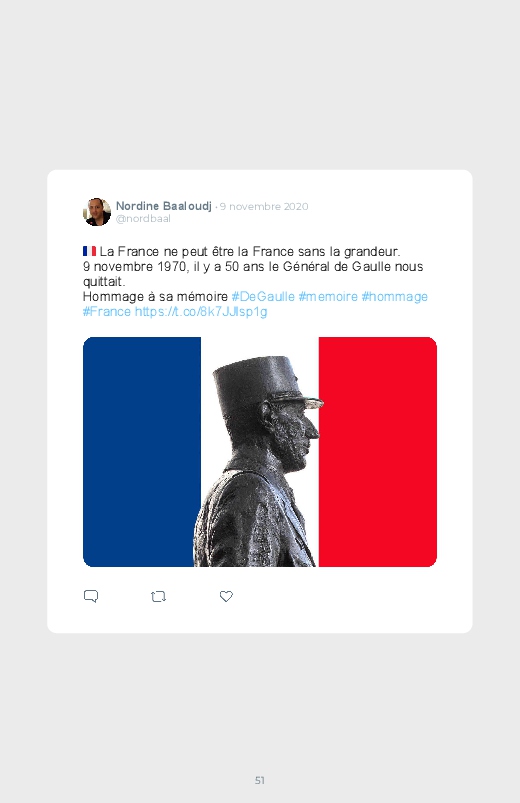
Task: Open the Nordine Baaloudj display name
Action: point(163,206)
